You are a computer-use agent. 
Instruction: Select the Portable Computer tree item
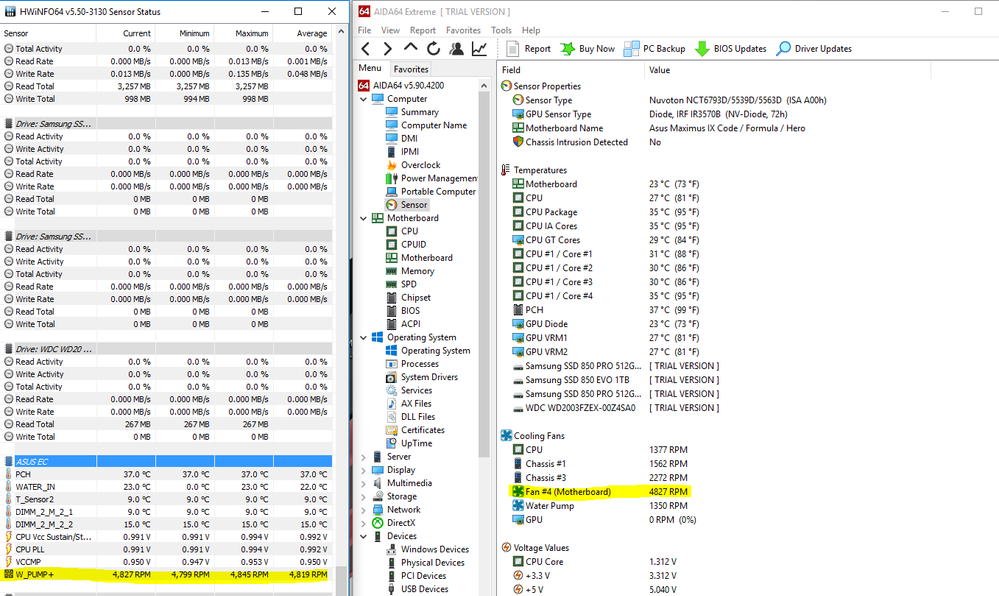(438, 191)
